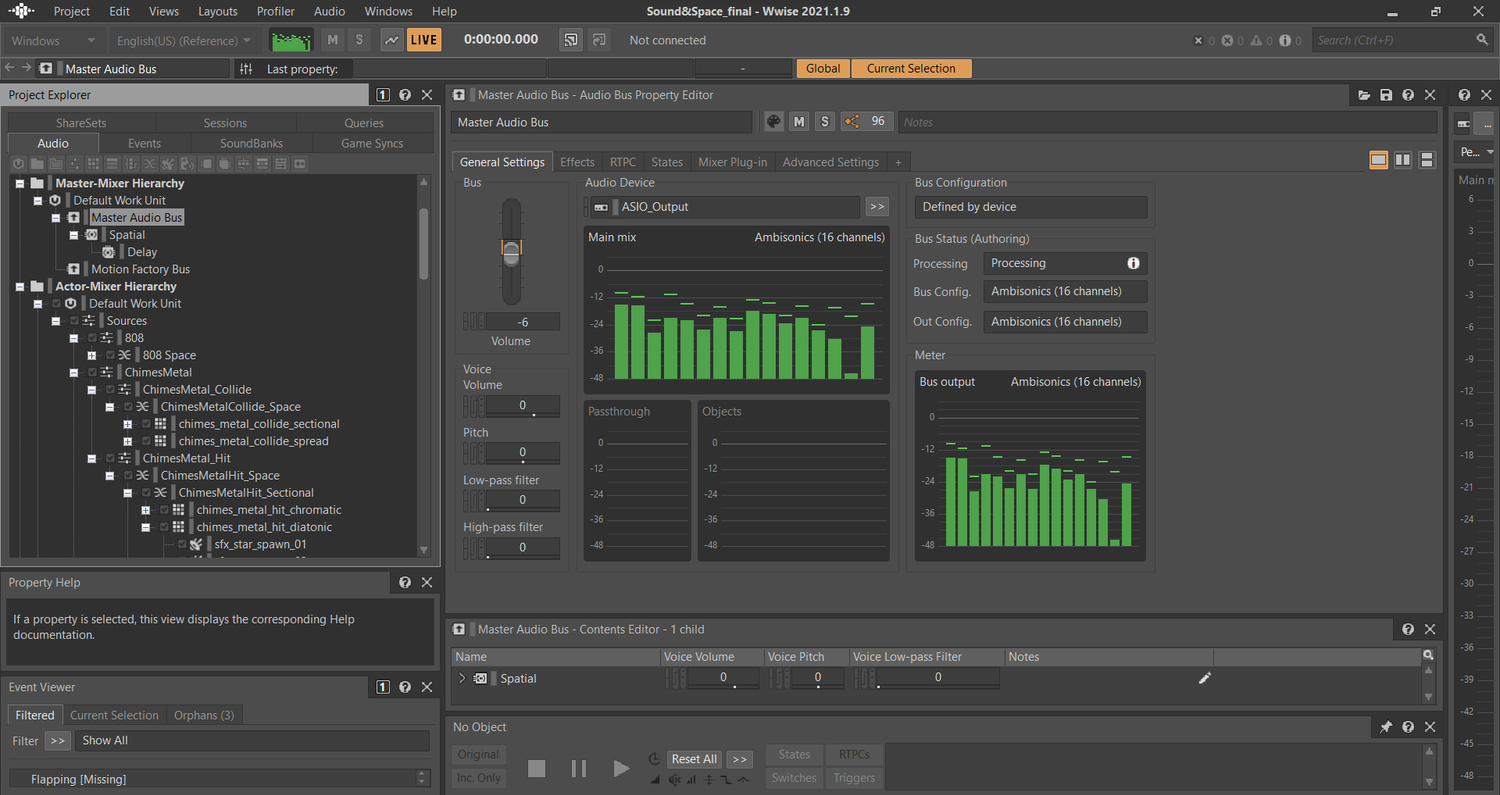Viewport: 1500px width, 795px height.
Task: Toggle global Solo in the top toolbar
Action: (359, 40)
